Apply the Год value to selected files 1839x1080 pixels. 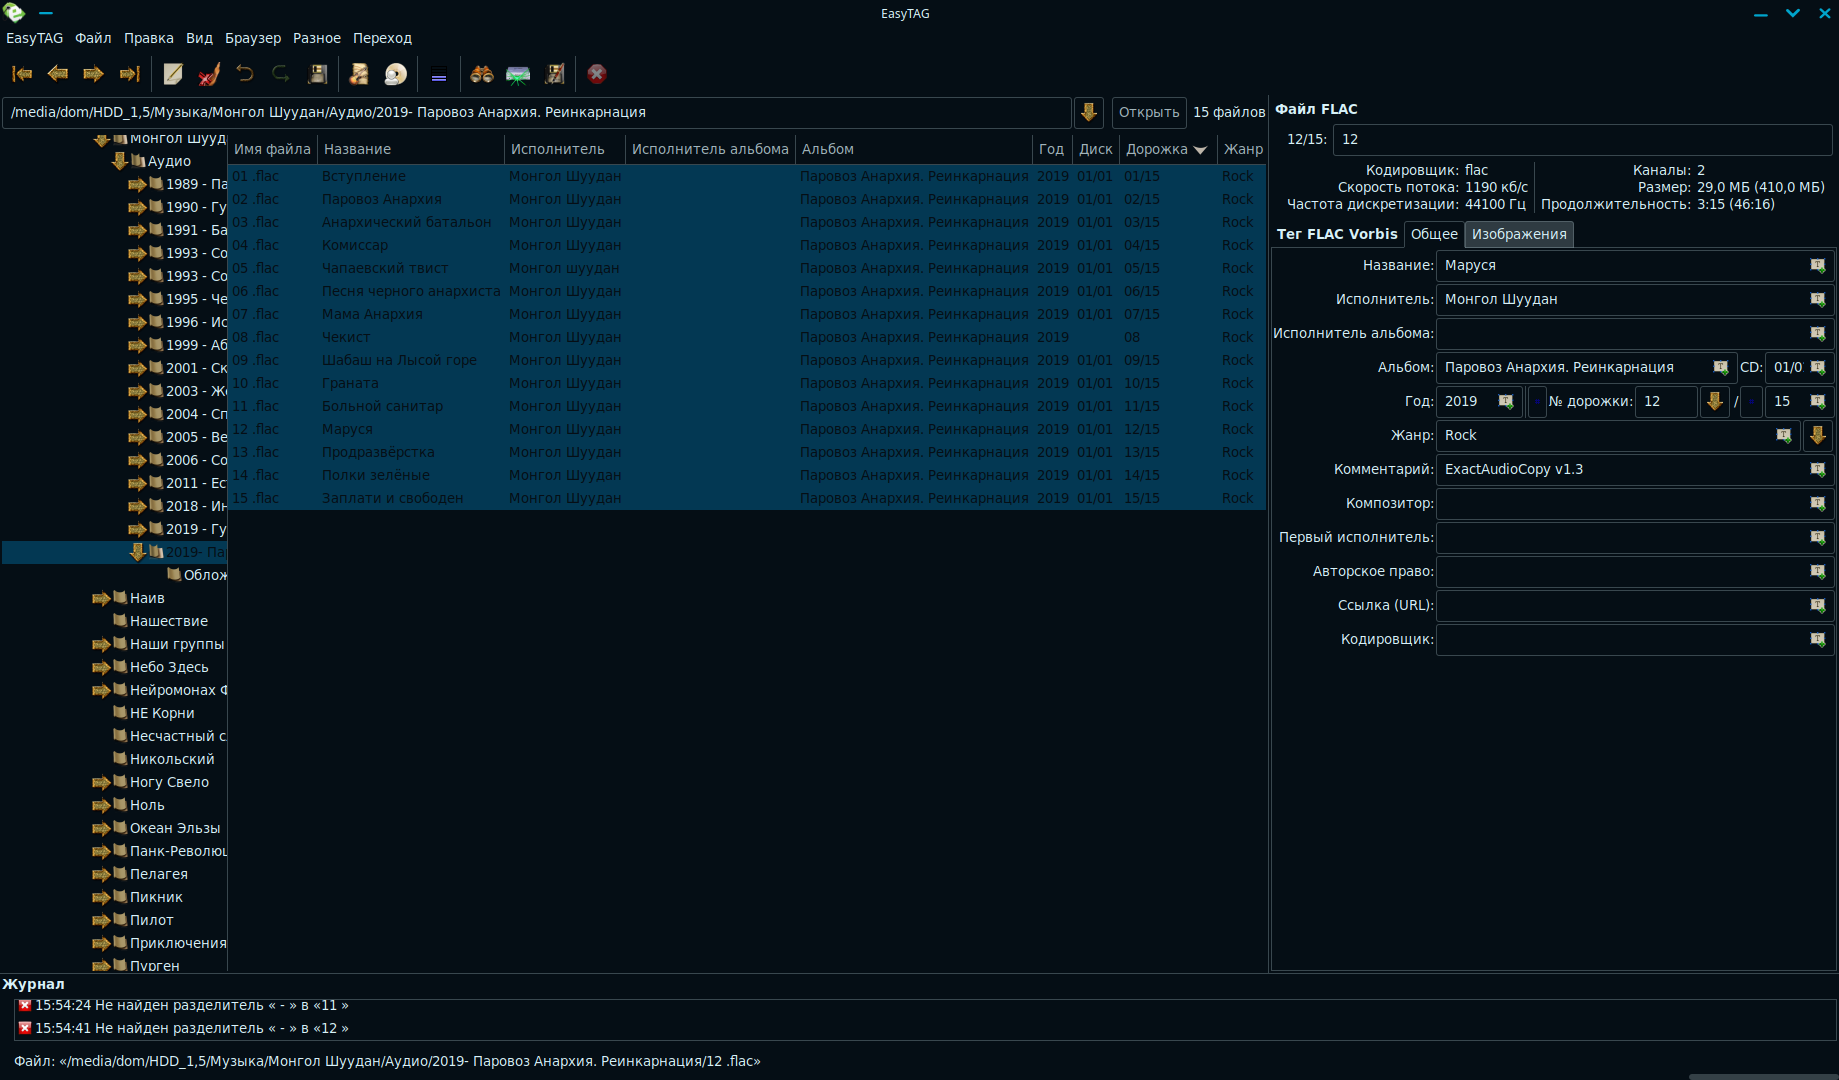[1506, 401]
